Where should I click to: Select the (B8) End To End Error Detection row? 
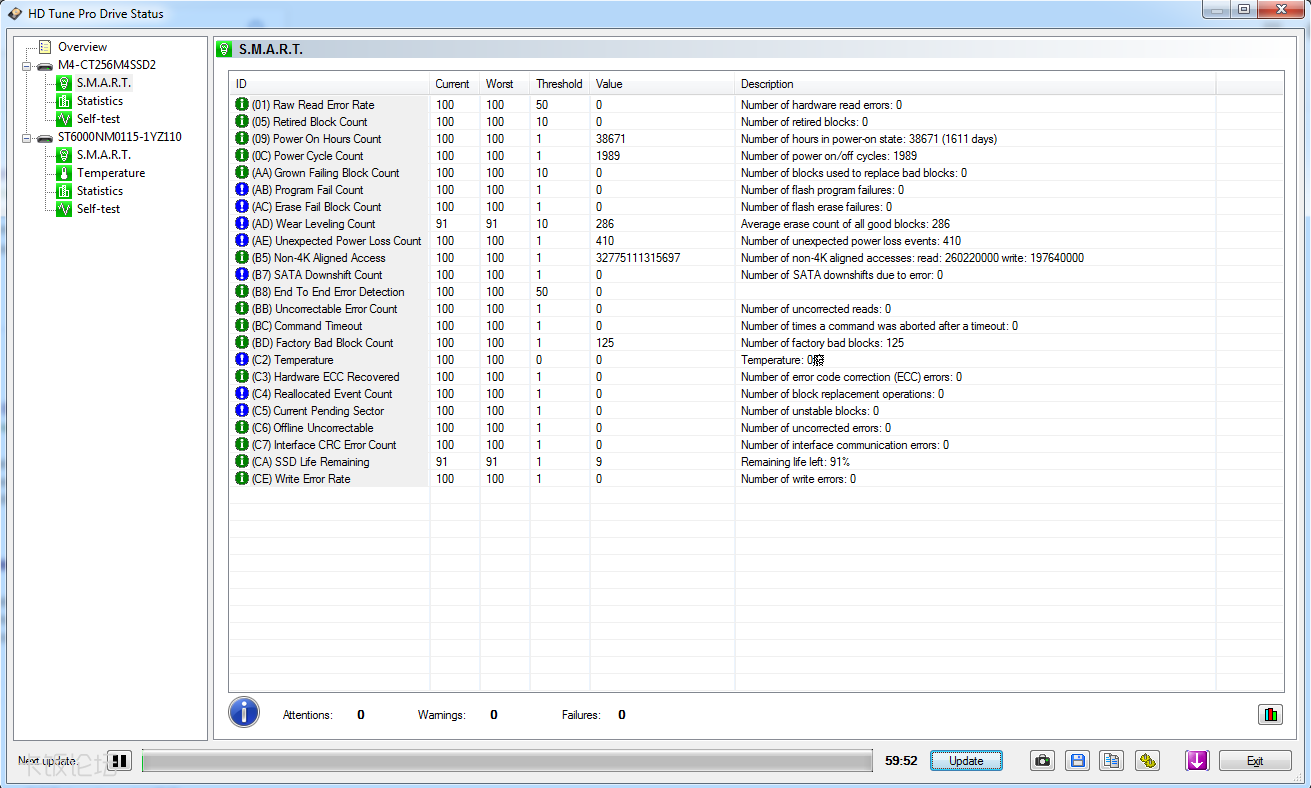click(756, 291)
